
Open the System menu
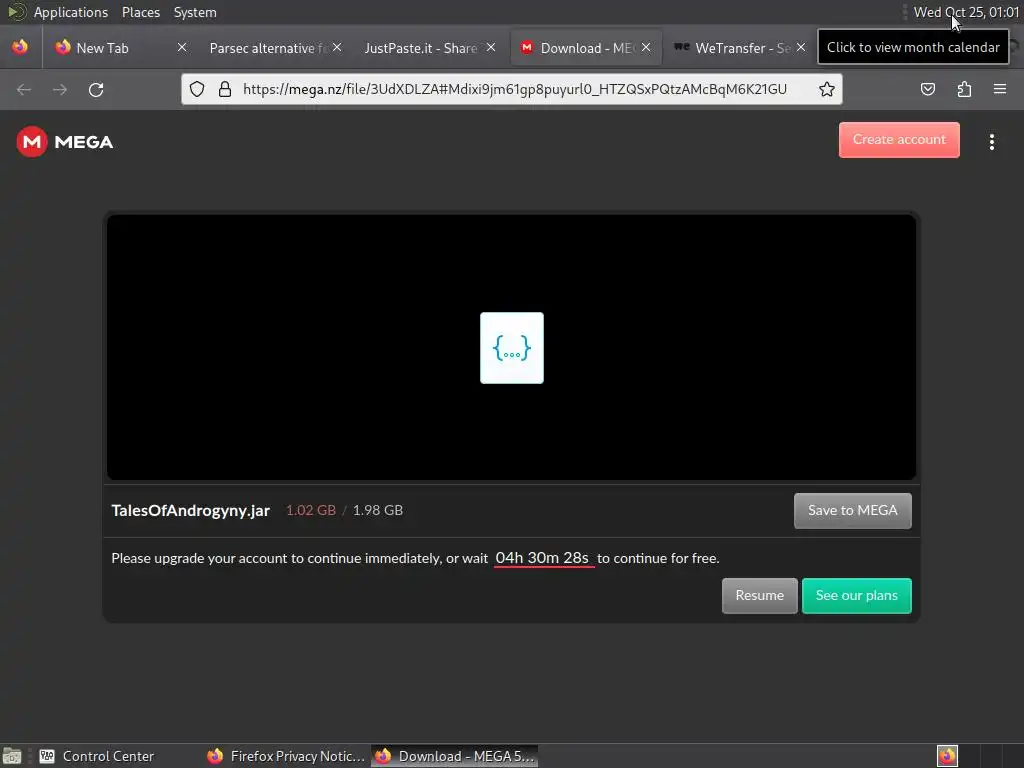click(x=195, y=12)
